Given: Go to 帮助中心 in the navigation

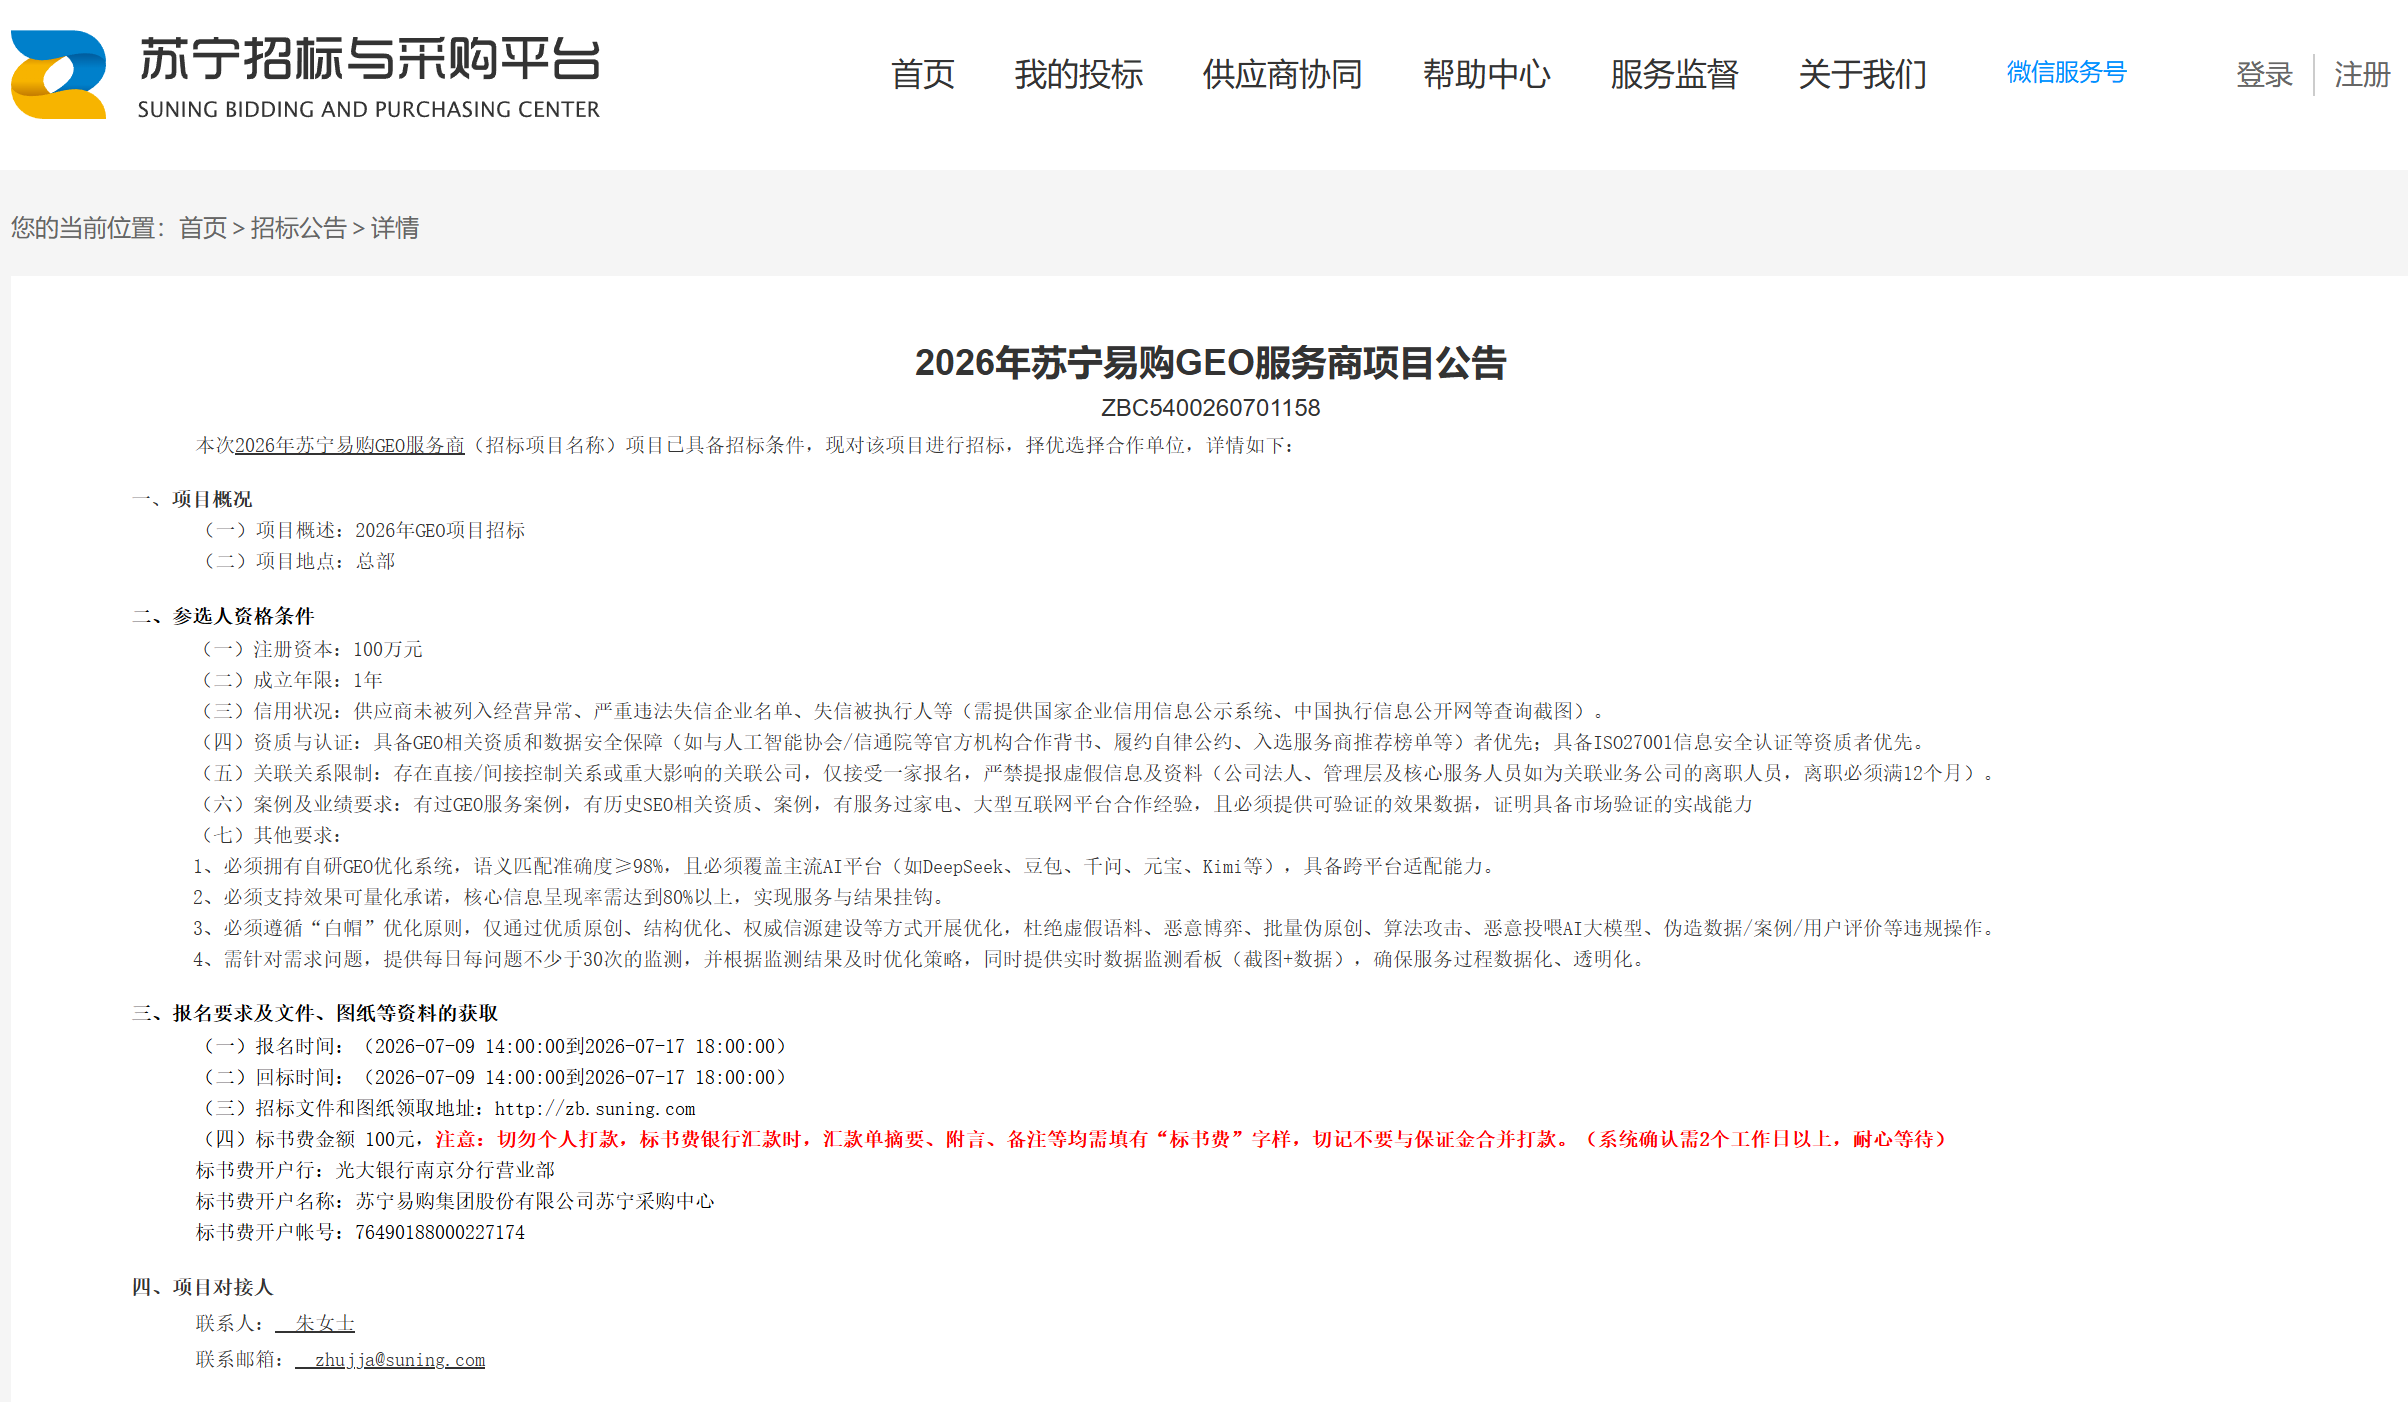Looking at the screenshot, I should [x=1486, y=74].
